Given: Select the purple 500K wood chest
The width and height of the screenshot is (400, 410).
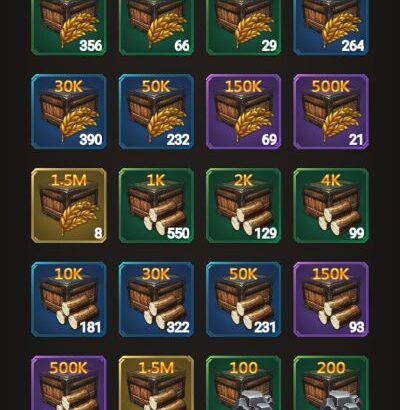Looking at the screenshot, I should [x=69, y=383].
